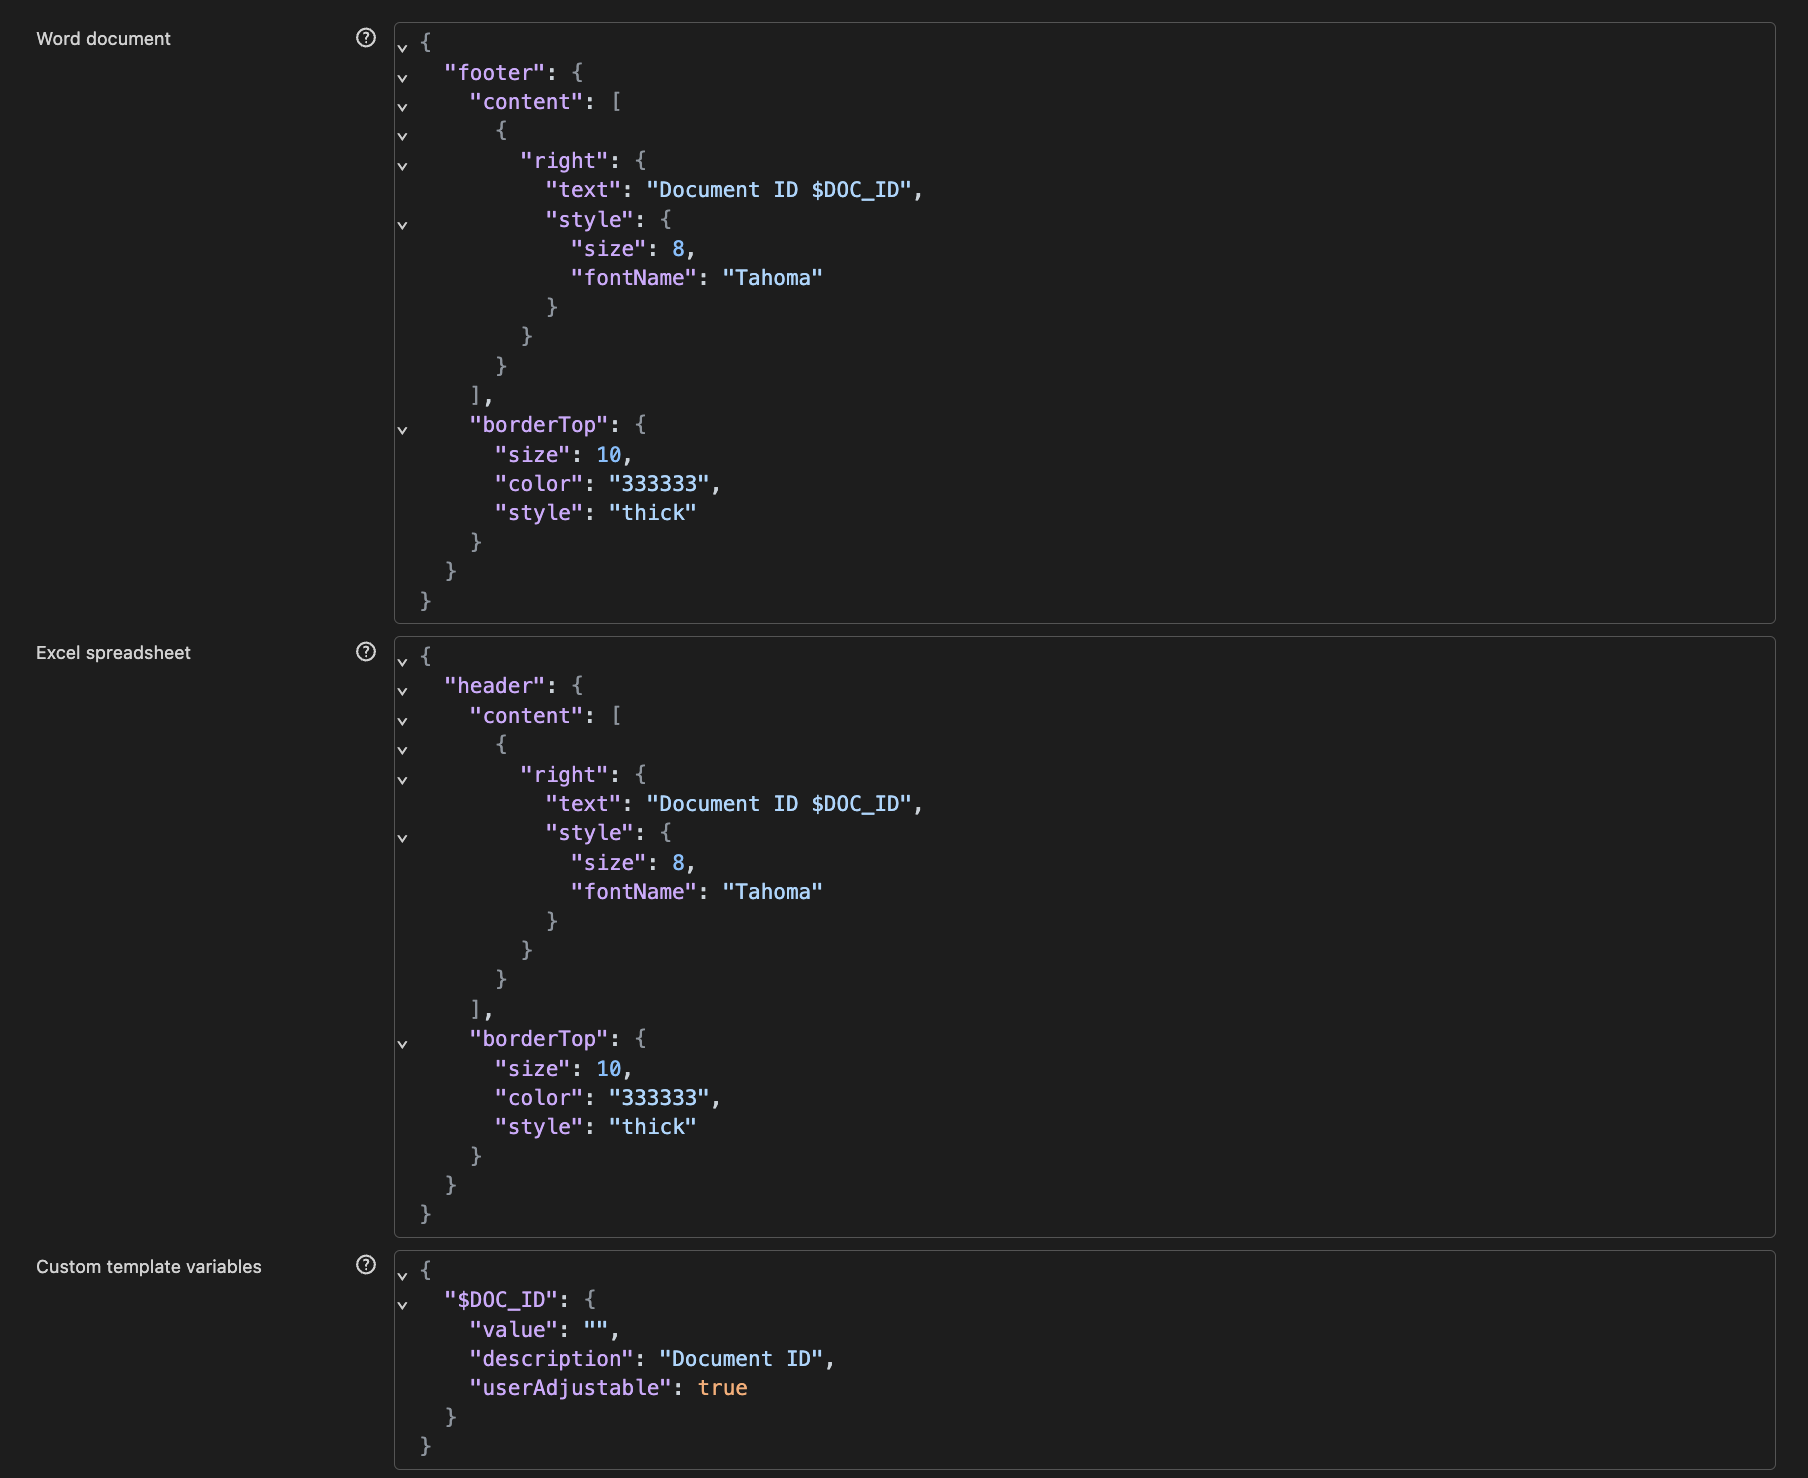
Task: Click "Tahoma" value in Word document editor
Action: coord(772,278)
